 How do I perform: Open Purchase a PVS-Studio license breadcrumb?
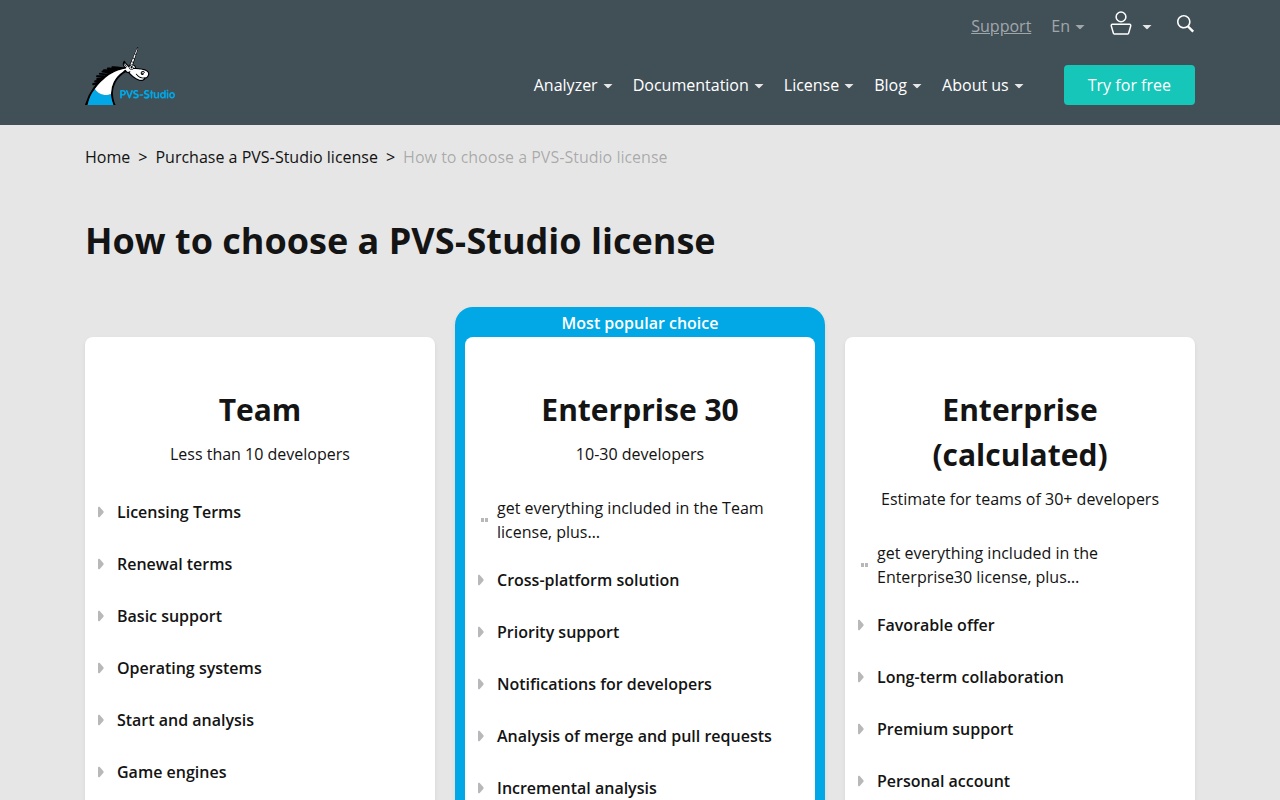[x=266, y=157]
